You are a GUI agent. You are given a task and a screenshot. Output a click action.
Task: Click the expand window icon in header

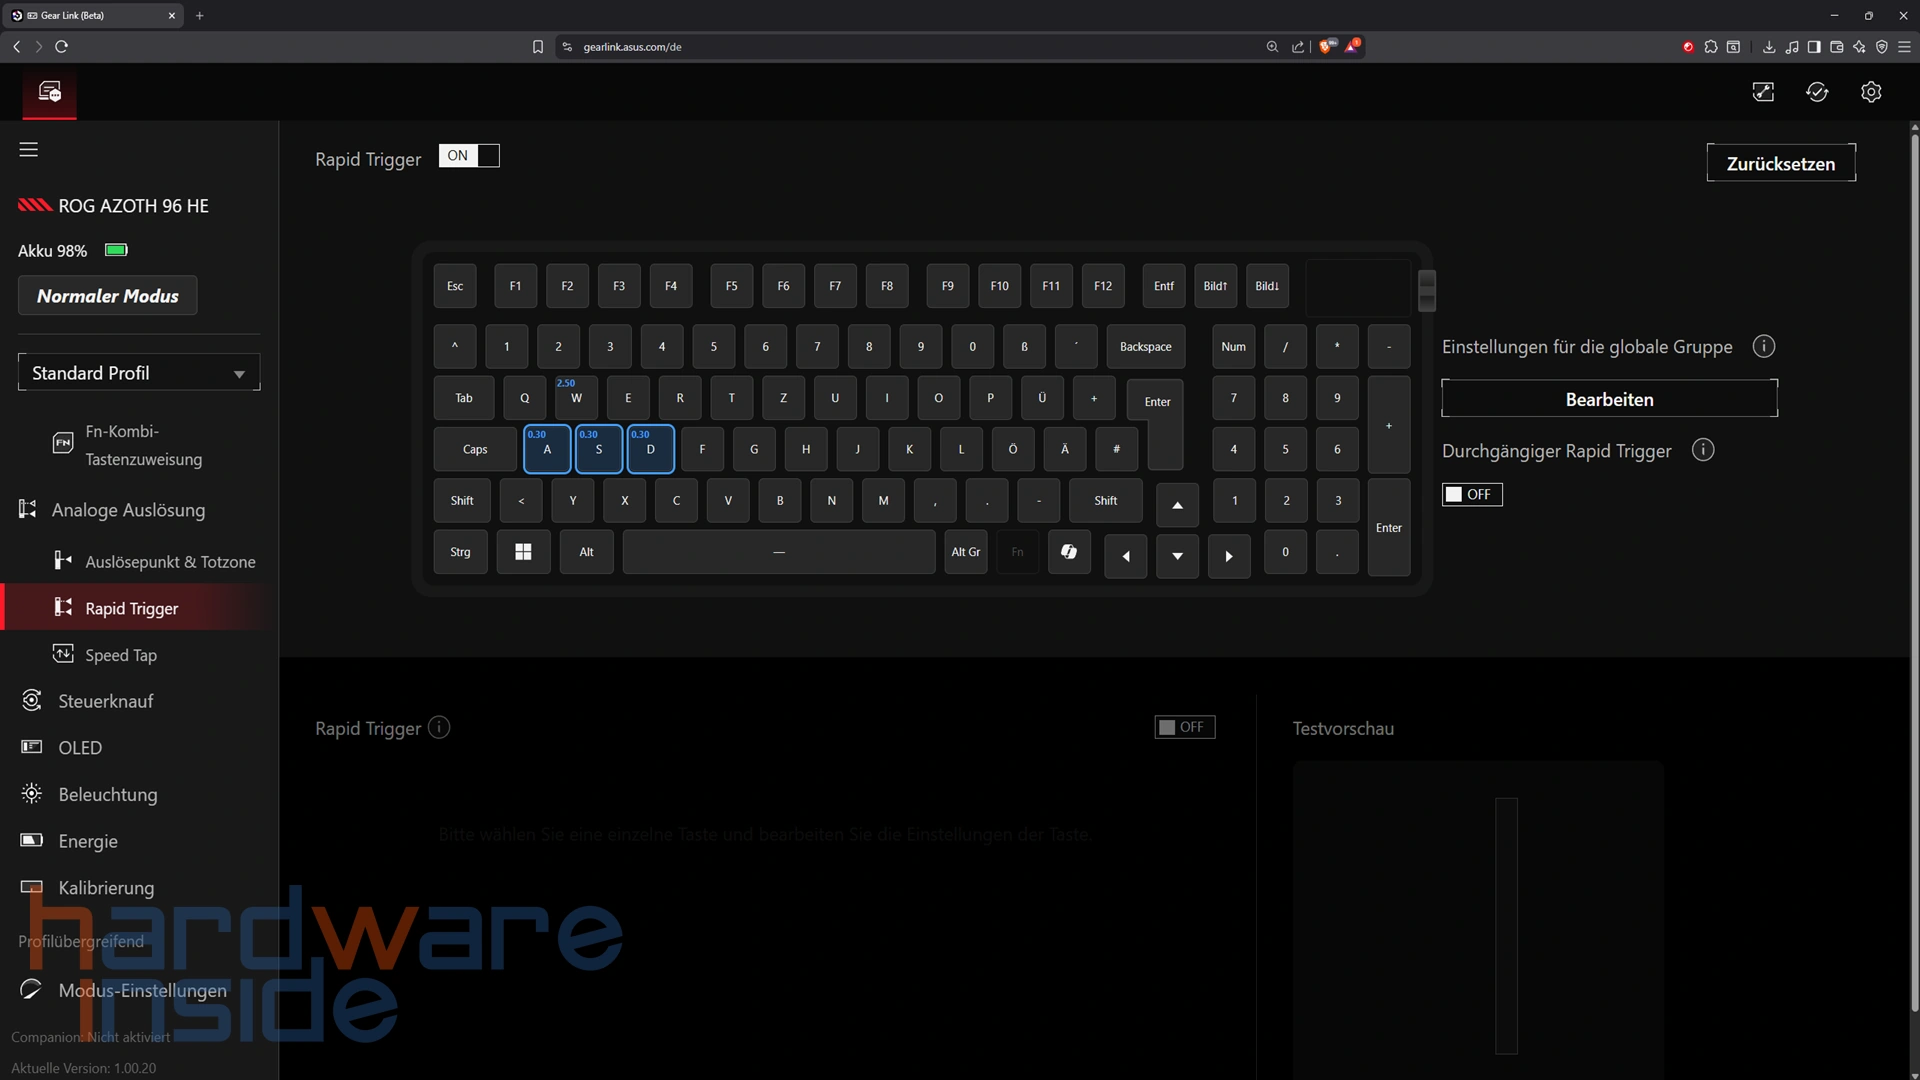tap(1763, 92)
